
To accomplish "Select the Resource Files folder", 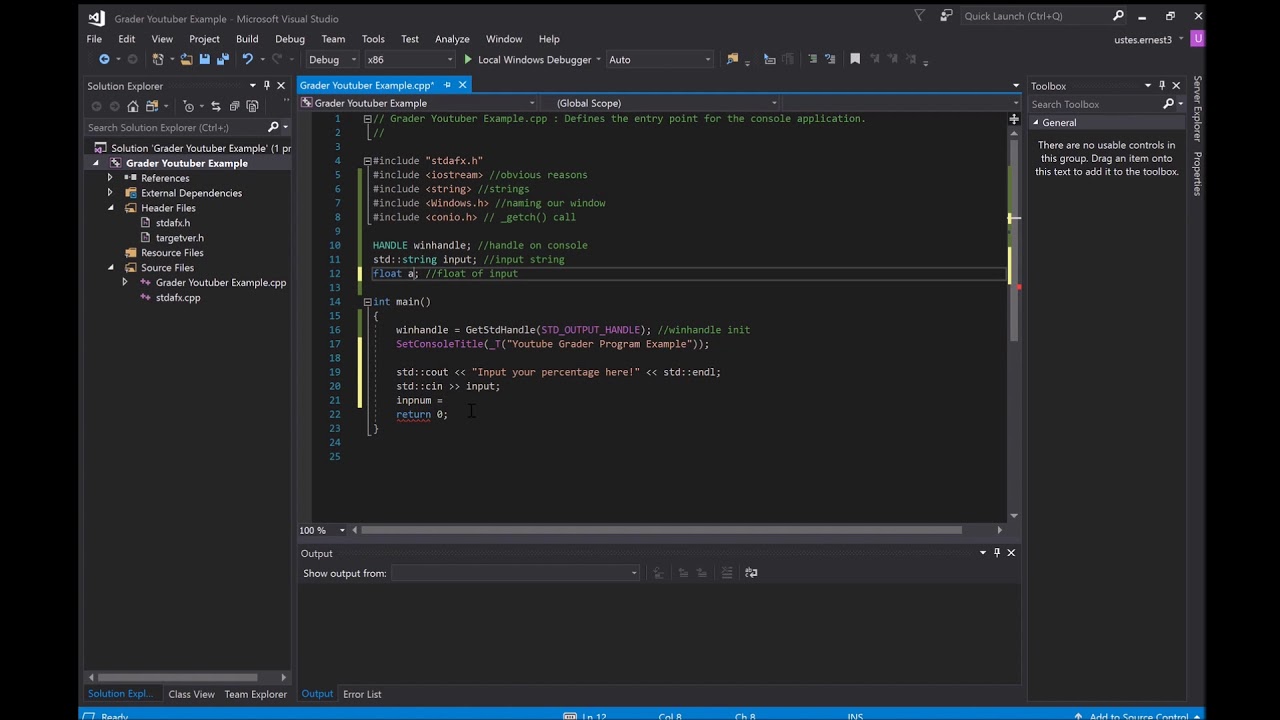I will [172, 253].
